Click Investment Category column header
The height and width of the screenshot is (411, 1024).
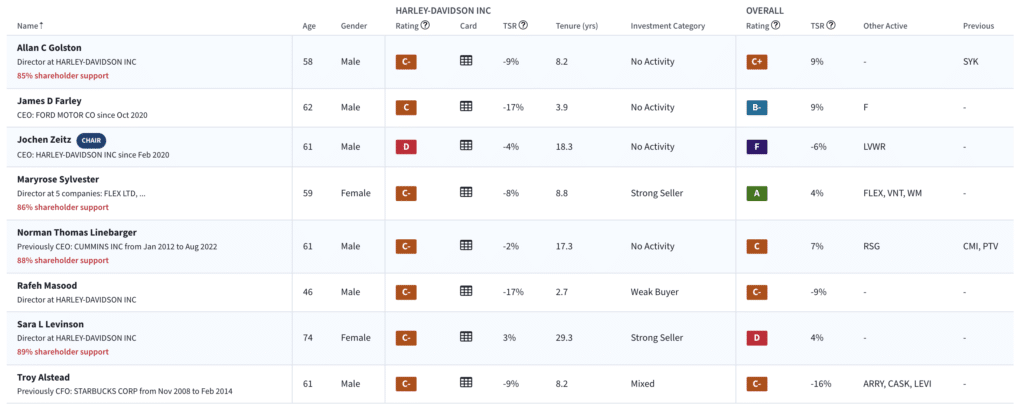tap(667, 26)
